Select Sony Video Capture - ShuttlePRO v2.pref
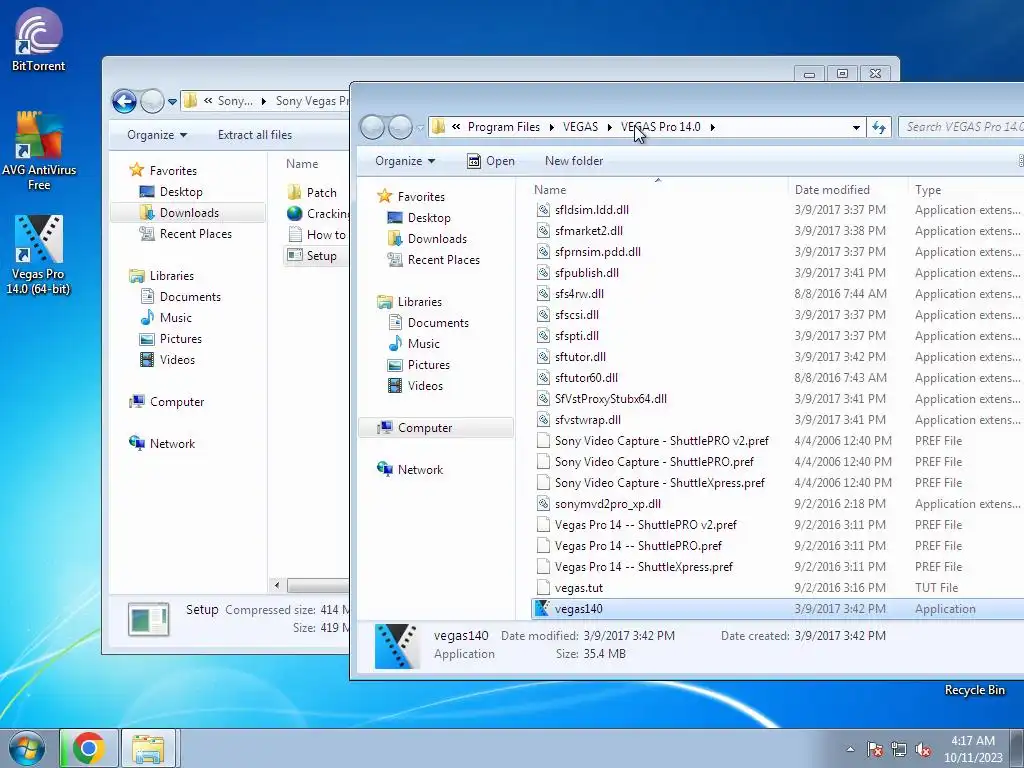The image size is (1024, 768). coord(661,441)
